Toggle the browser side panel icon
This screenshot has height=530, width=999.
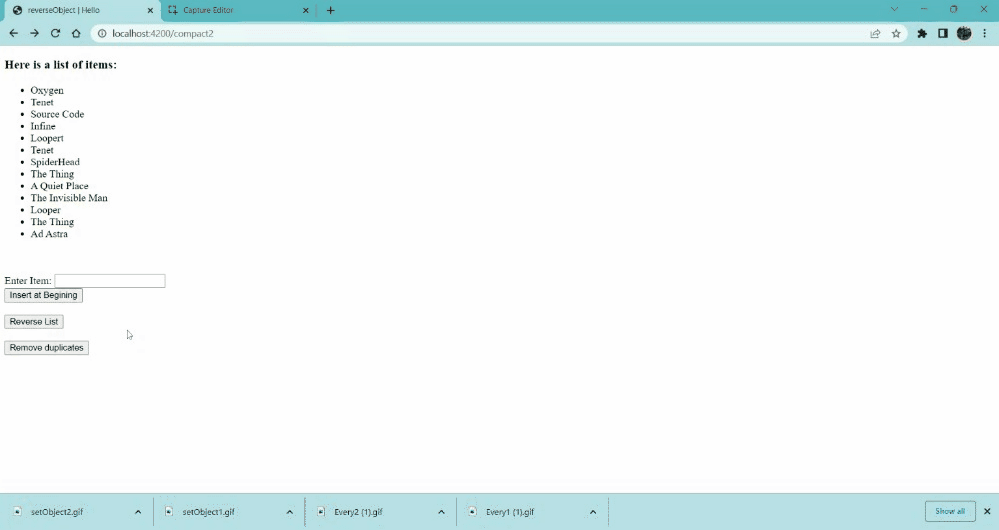coord(943,34)
